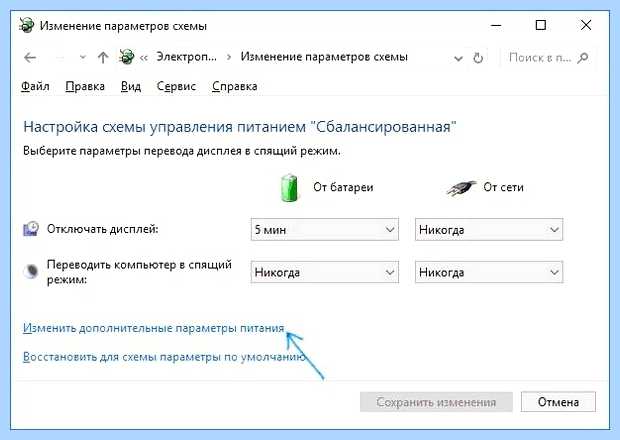Click the Forward navigation arrow
Screen dimensions: 620x440
coord(60,58)
